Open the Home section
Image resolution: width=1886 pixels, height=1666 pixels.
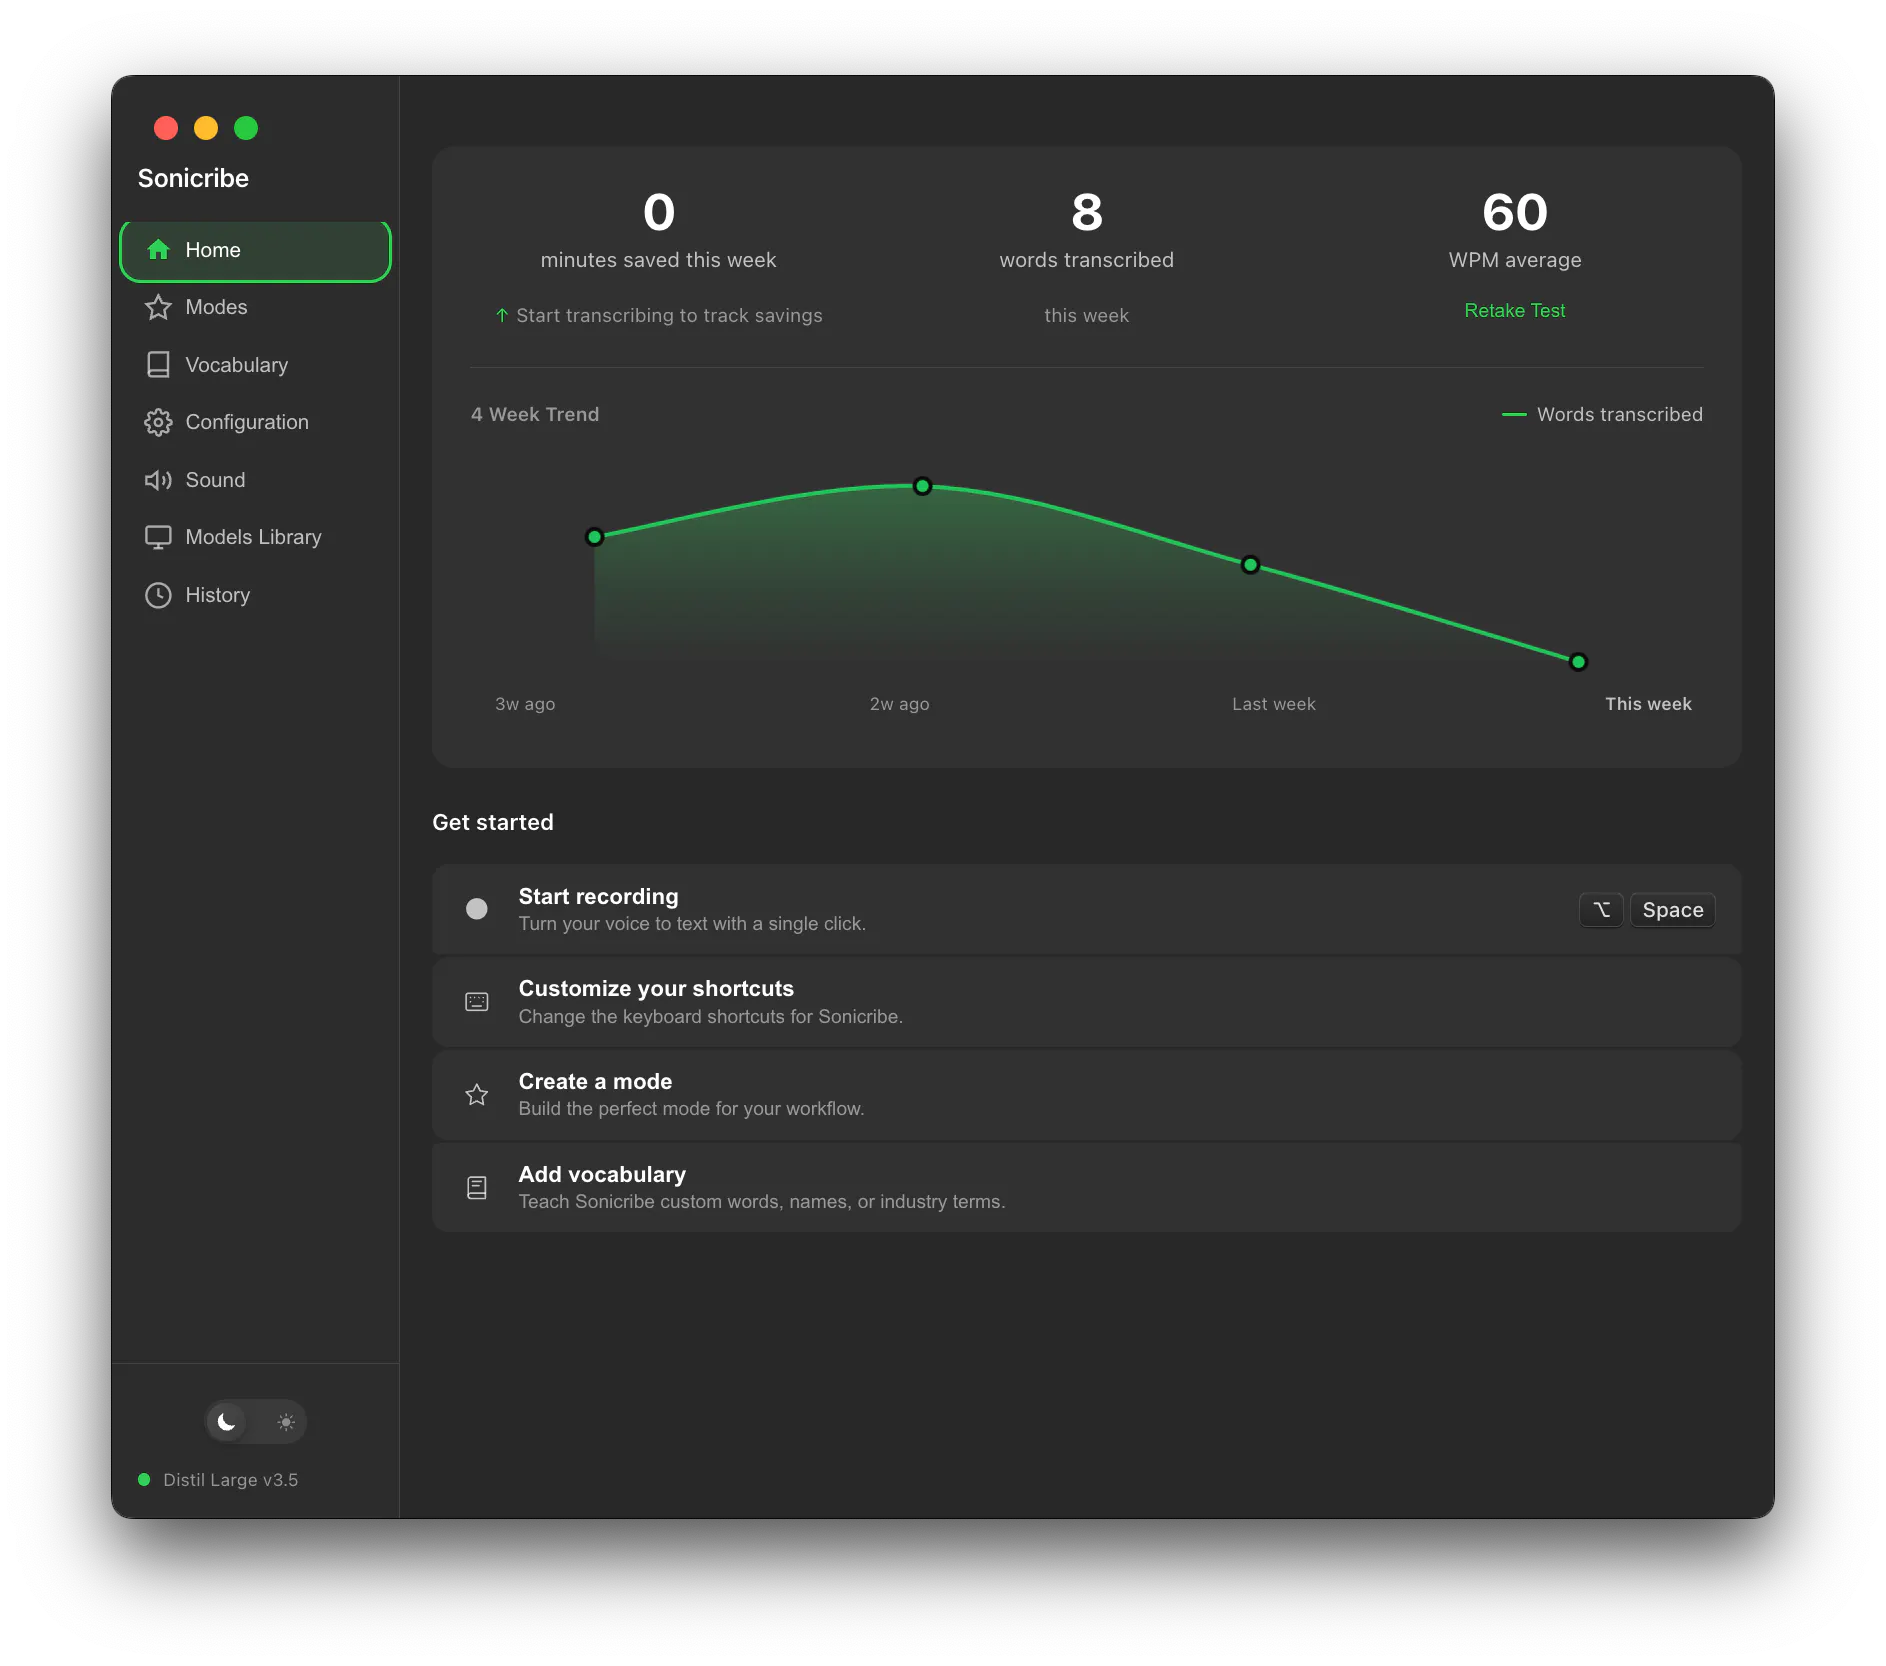tap(255, 250)
